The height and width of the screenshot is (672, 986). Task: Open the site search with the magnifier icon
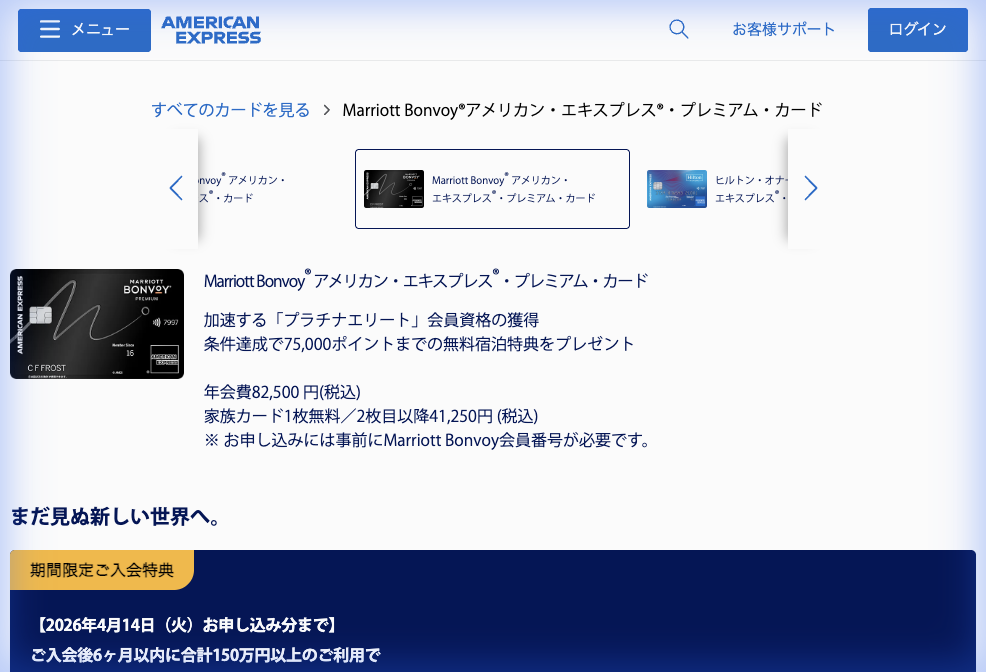pyautogui.click(x=678, y=29)
